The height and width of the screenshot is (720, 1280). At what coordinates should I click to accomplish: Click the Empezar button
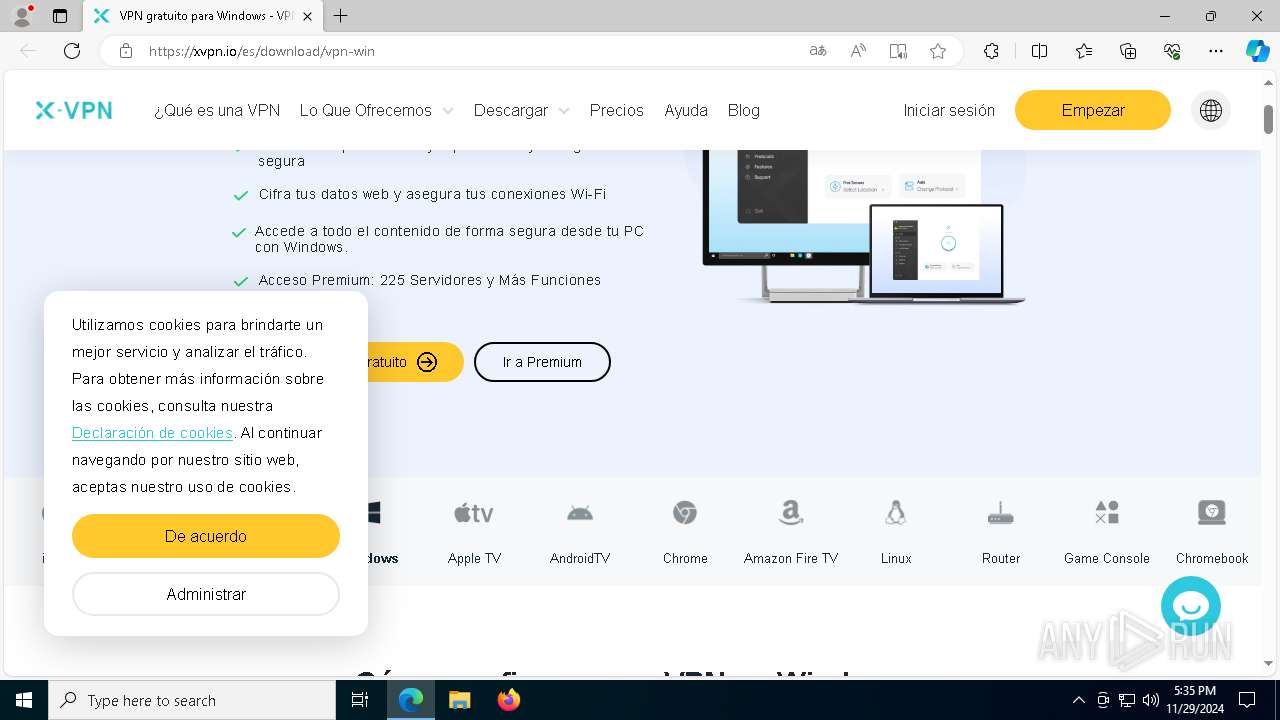(x=1093, y=110)
